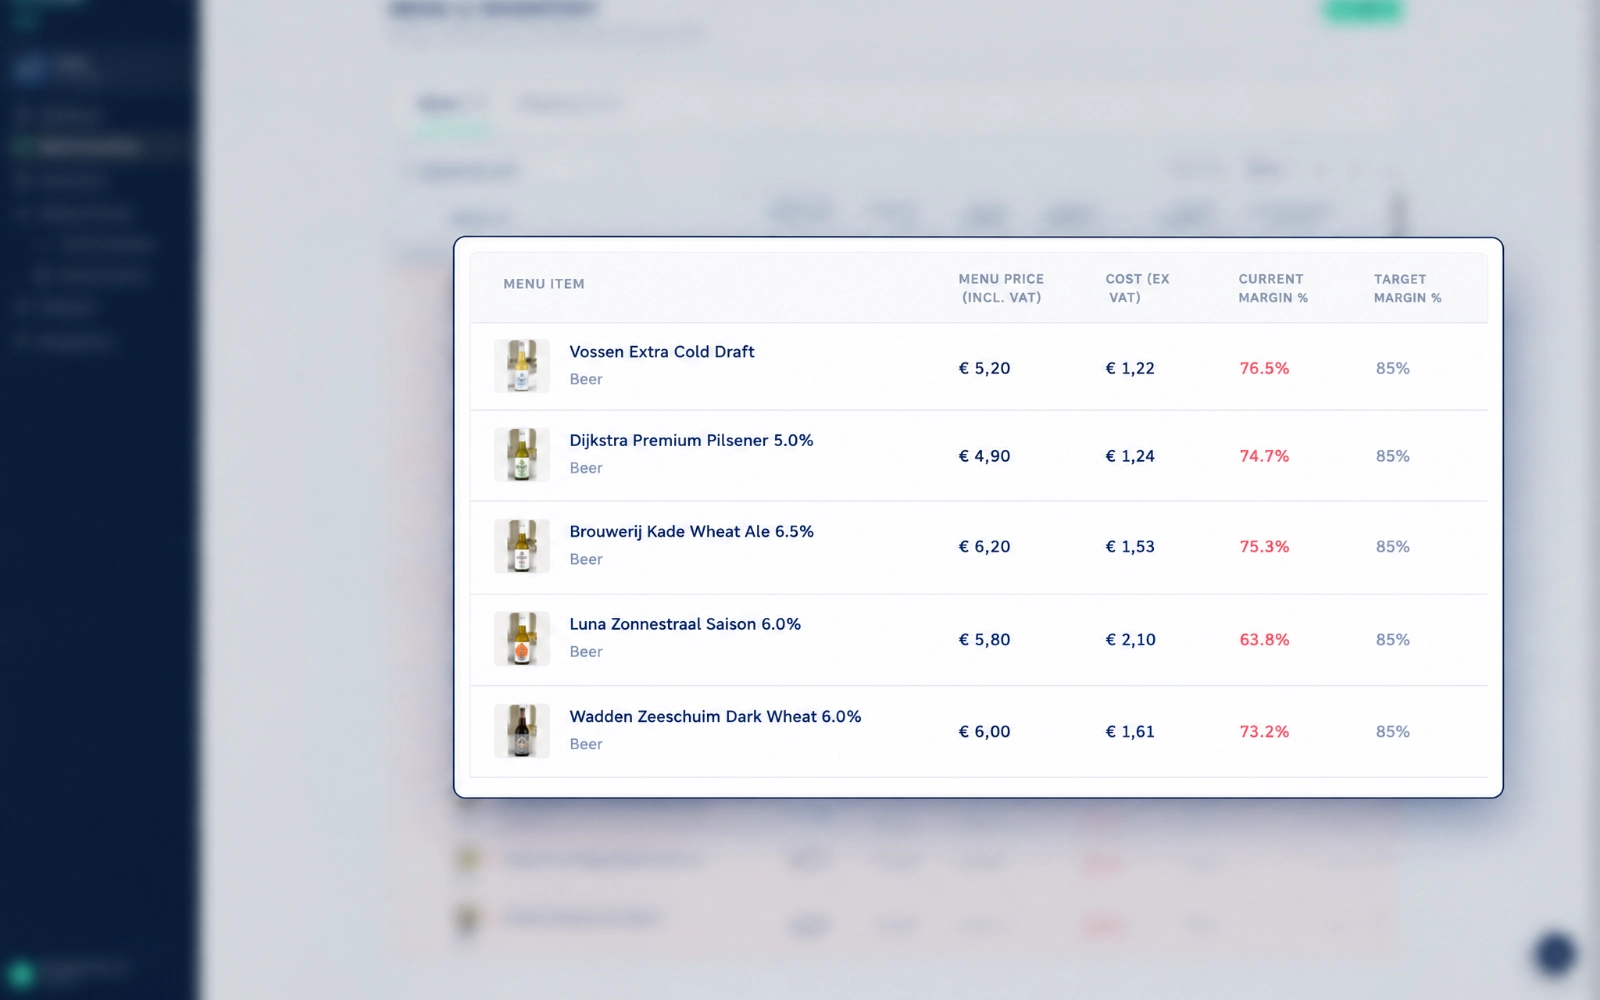Click Vossen row's 85% target margin
Screen dimensions: 1600x1000
pos(1392,368)
